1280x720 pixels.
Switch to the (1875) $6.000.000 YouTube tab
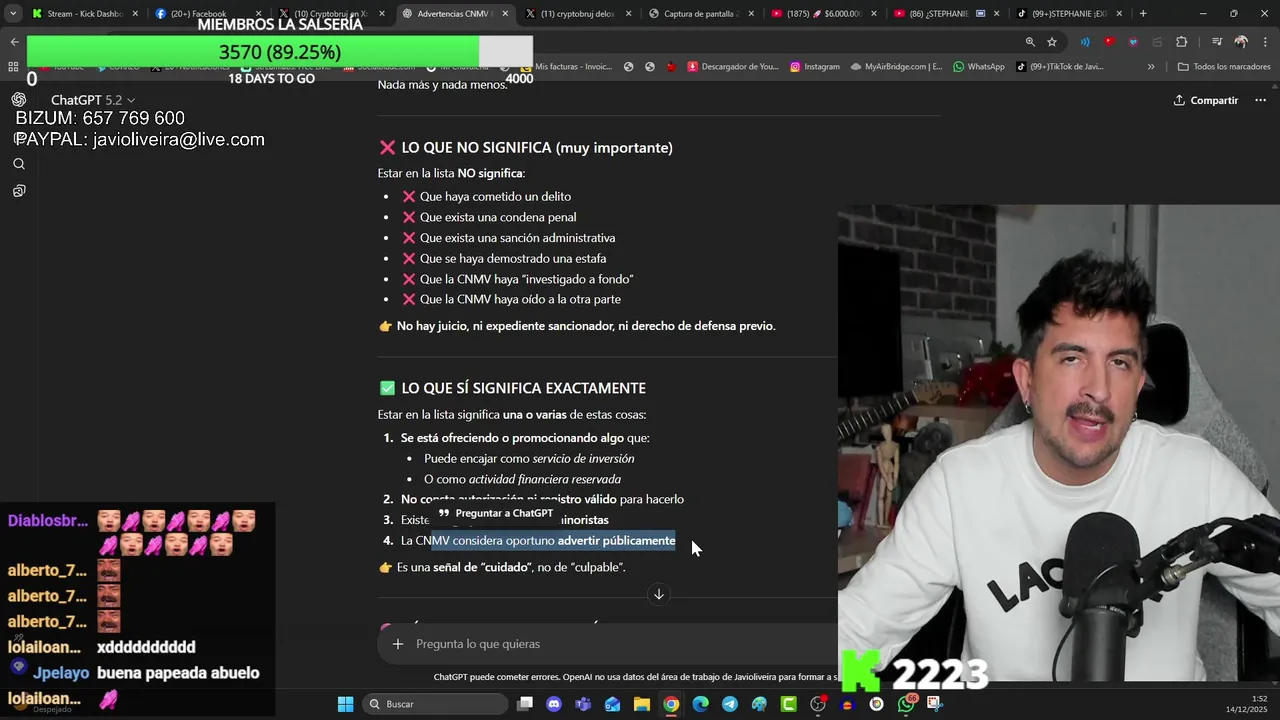pos(824,14)
